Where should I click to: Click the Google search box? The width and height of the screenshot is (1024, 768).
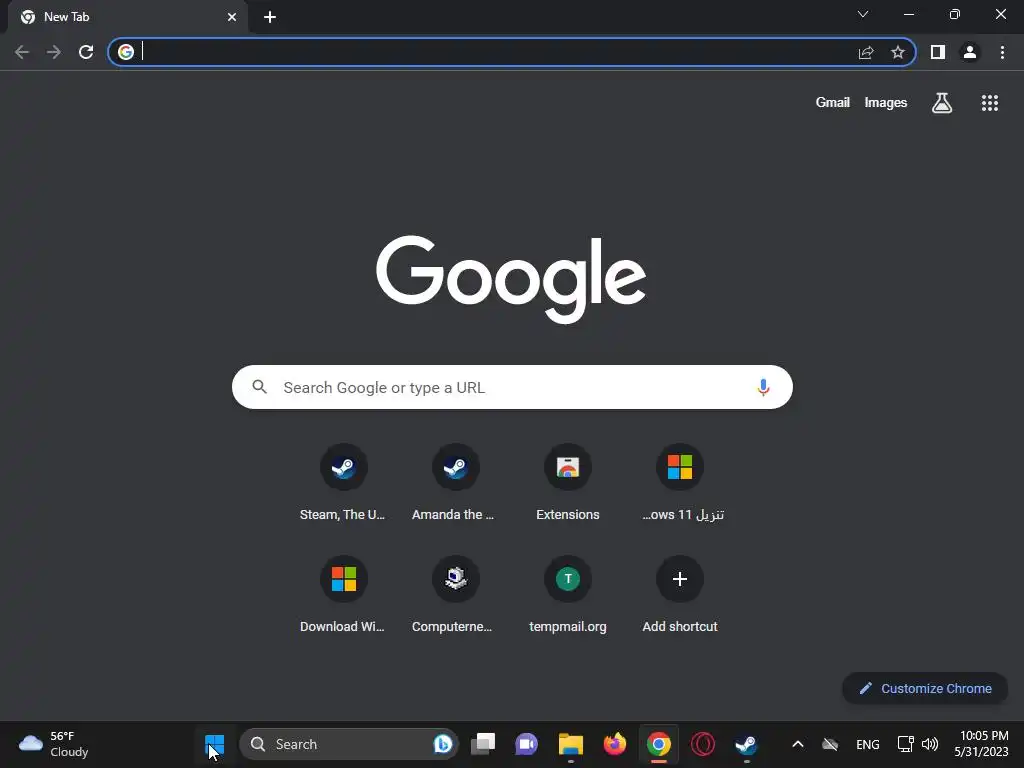(512, 387)
